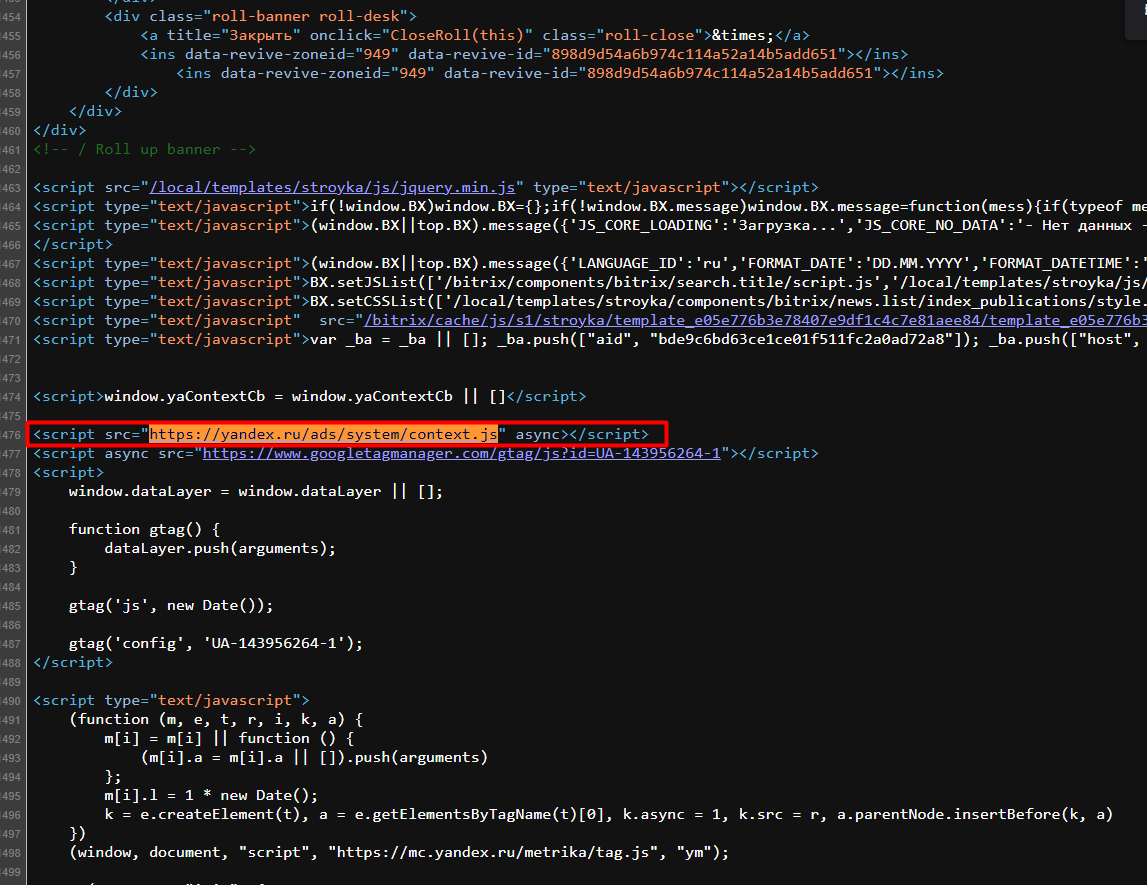Image resolution: width=1147 pixels, height=885 pixels.
Task: Open the googletagmanager gtag/js link
Action: 462,453
